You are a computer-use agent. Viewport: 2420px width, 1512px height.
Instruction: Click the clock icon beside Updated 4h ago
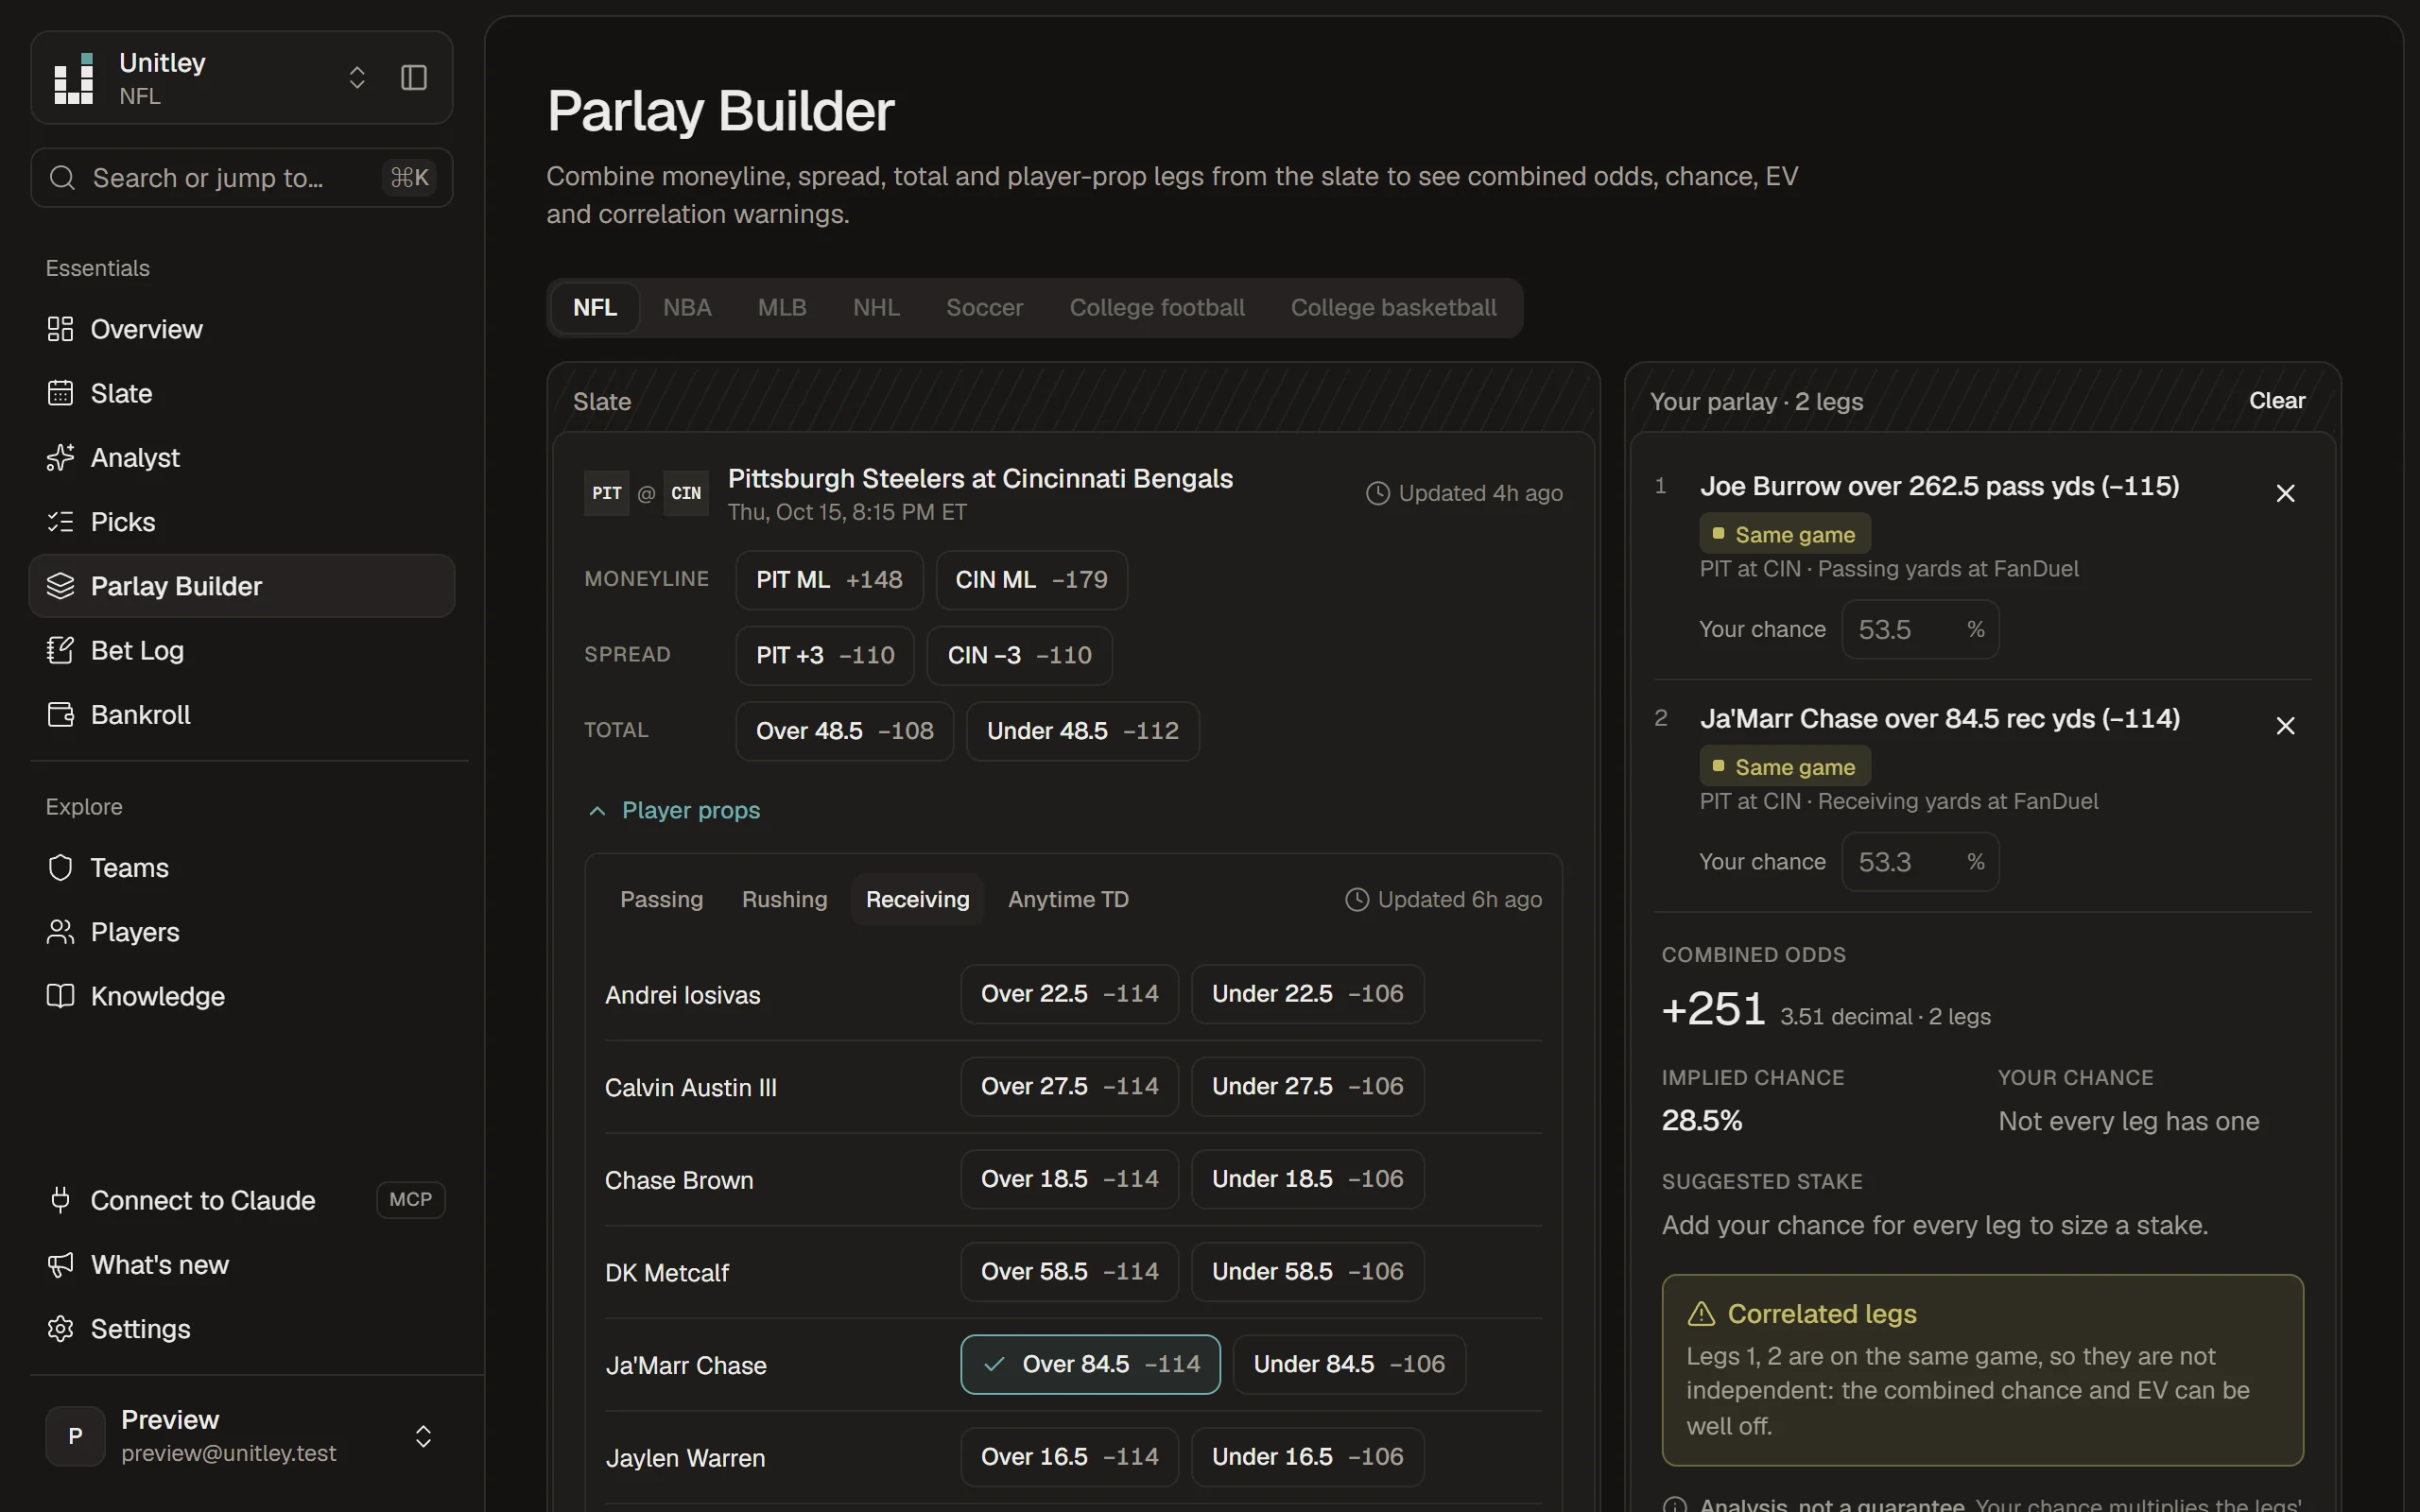pyautogui.click(x=1377, y=493)
